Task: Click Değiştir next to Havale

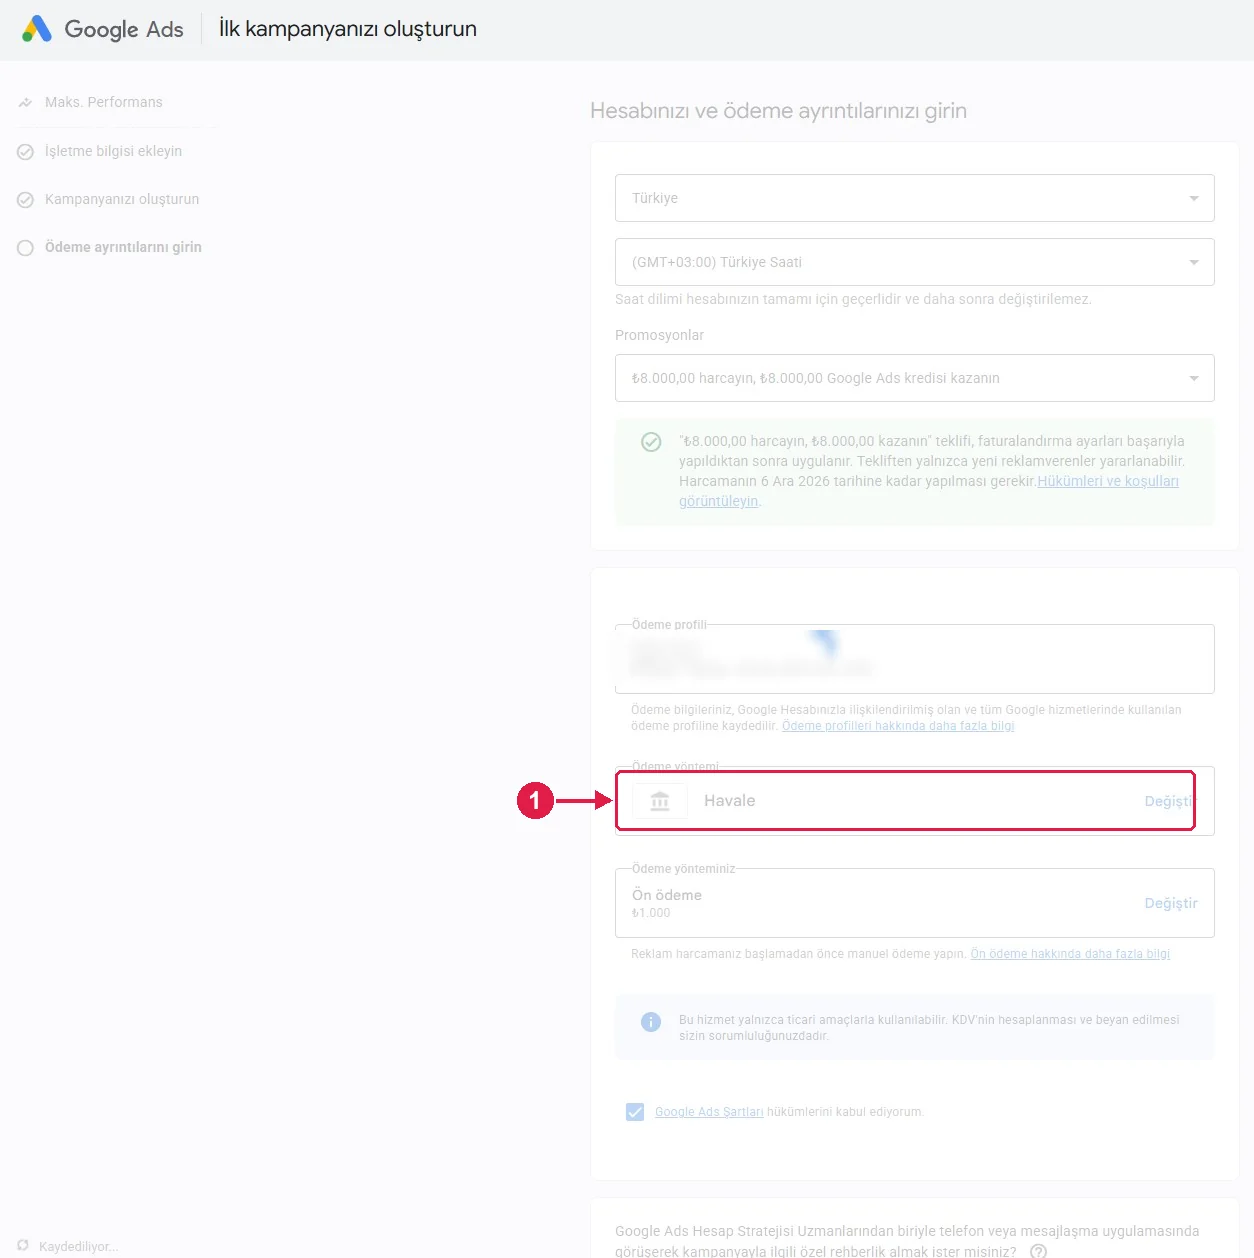Action: pyautogui.click(x=1168, y=801)
